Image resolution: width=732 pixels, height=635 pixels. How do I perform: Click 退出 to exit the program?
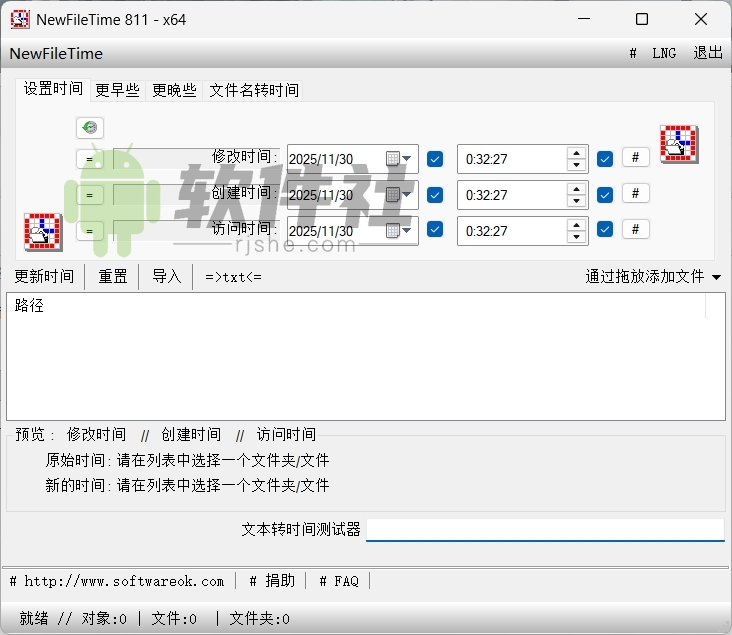(x=708, y=53)
